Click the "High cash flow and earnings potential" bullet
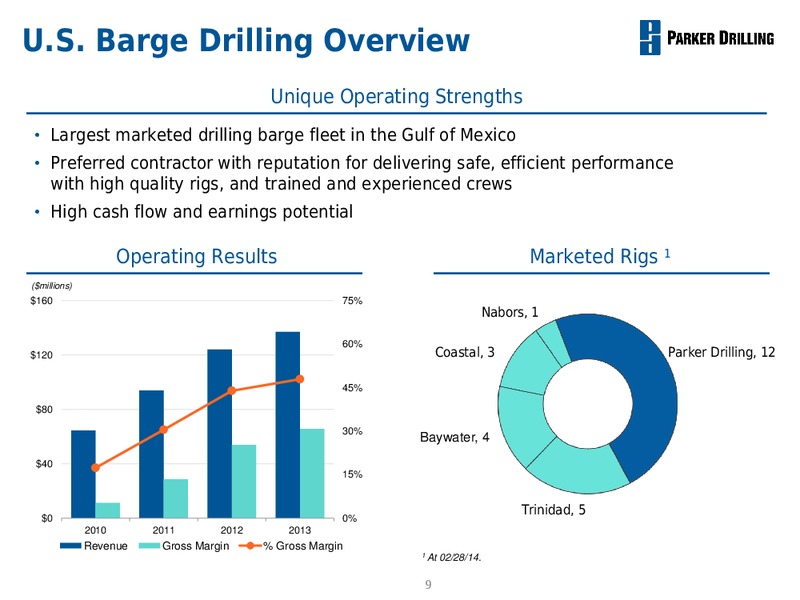 [x=202, y=211]
